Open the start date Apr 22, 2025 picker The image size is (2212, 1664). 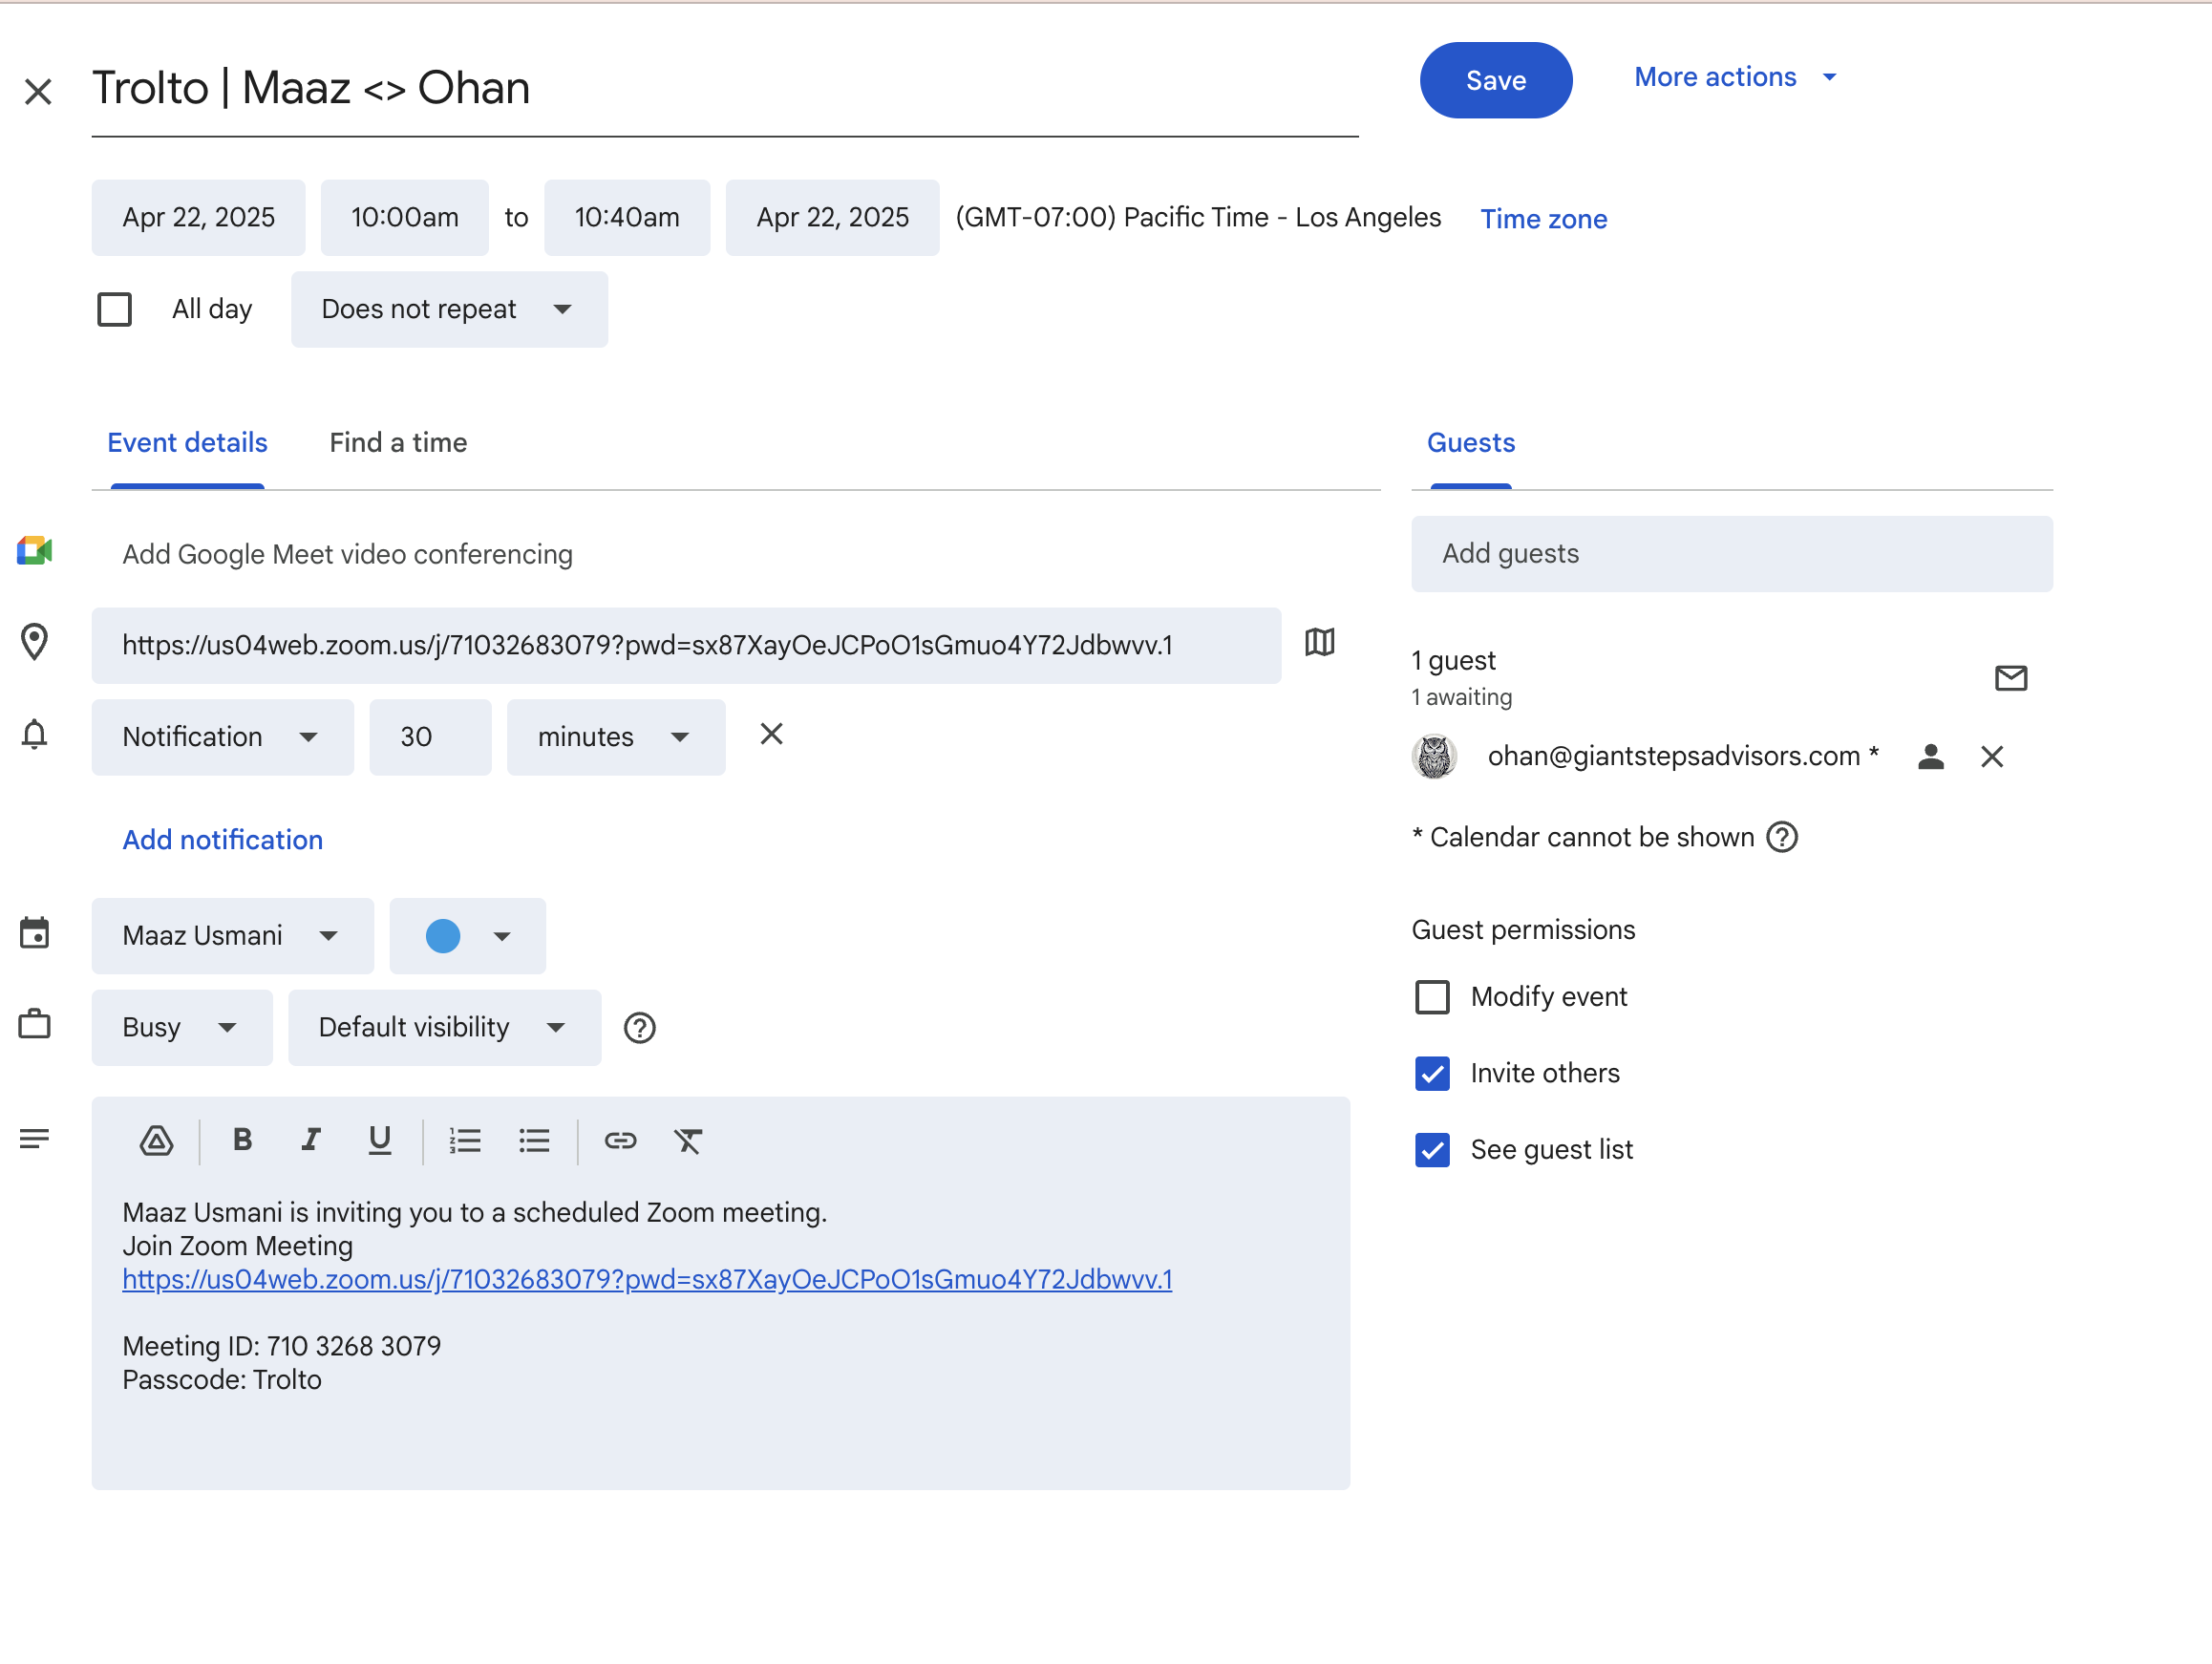(x=198, y=218)
